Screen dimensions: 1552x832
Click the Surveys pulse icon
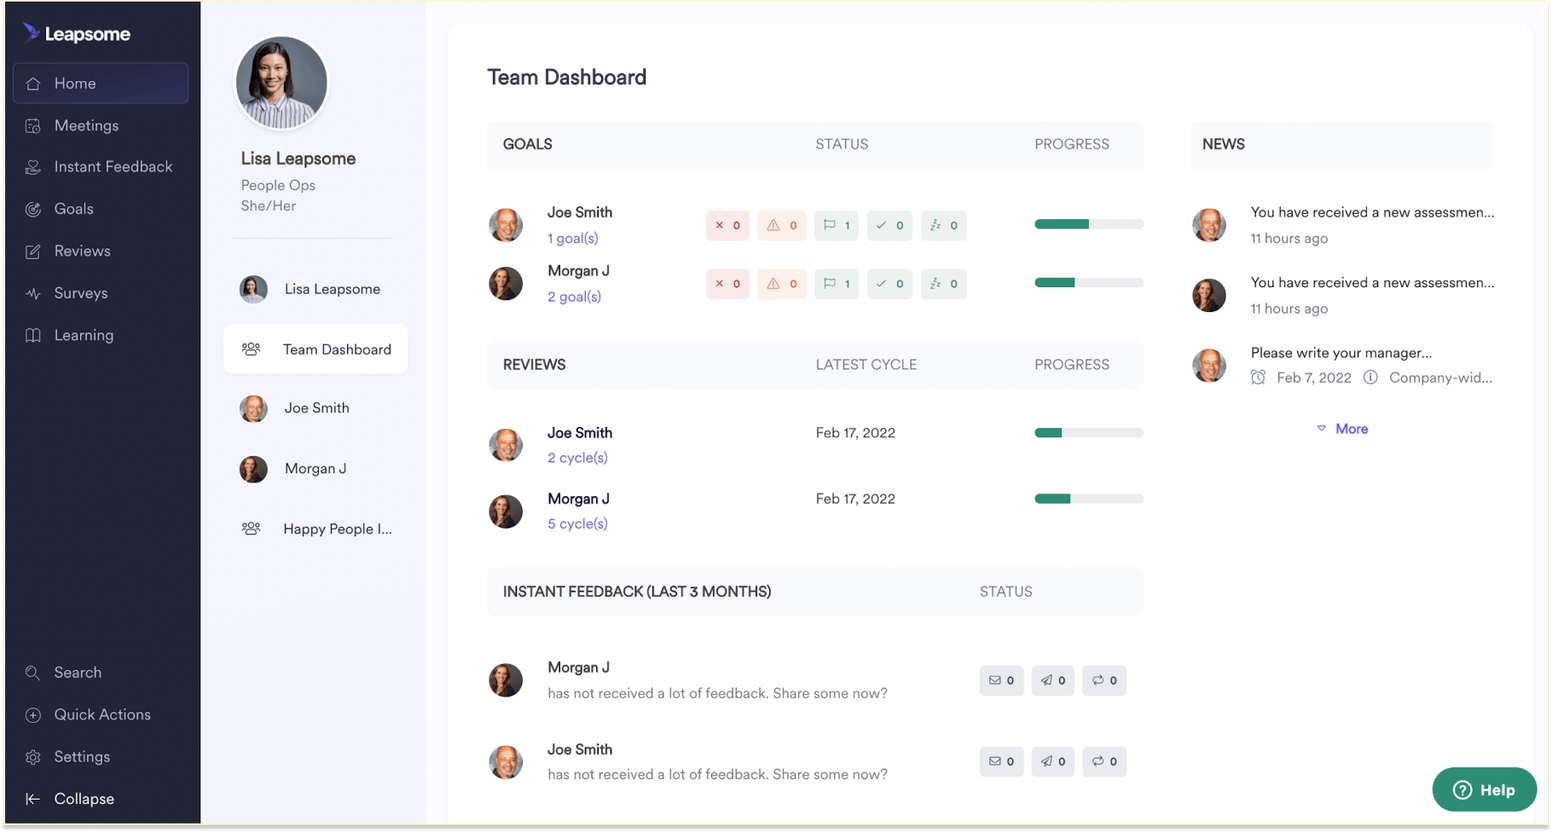click(33, 293)
